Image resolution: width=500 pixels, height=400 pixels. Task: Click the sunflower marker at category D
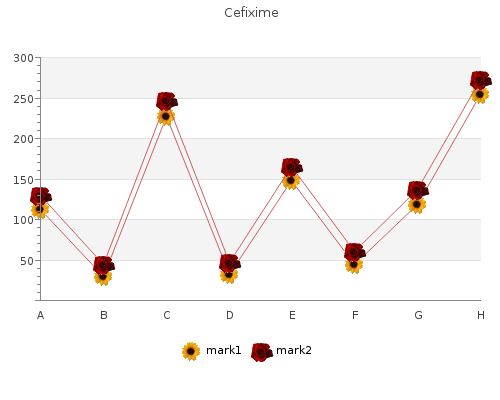[229, 275]
